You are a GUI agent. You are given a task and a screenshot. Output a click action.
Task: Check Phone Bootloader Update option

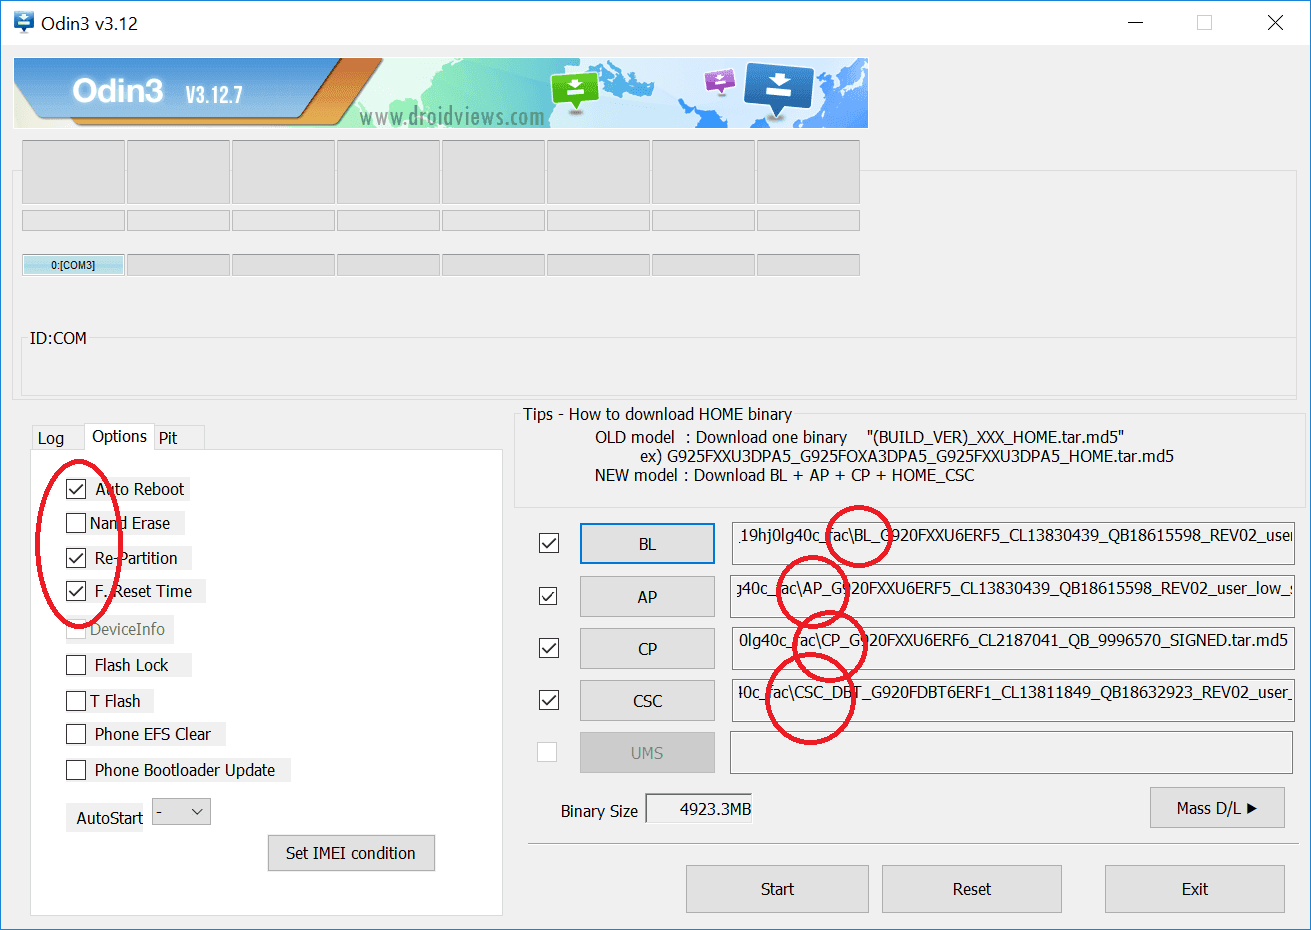tap(76, 770)
